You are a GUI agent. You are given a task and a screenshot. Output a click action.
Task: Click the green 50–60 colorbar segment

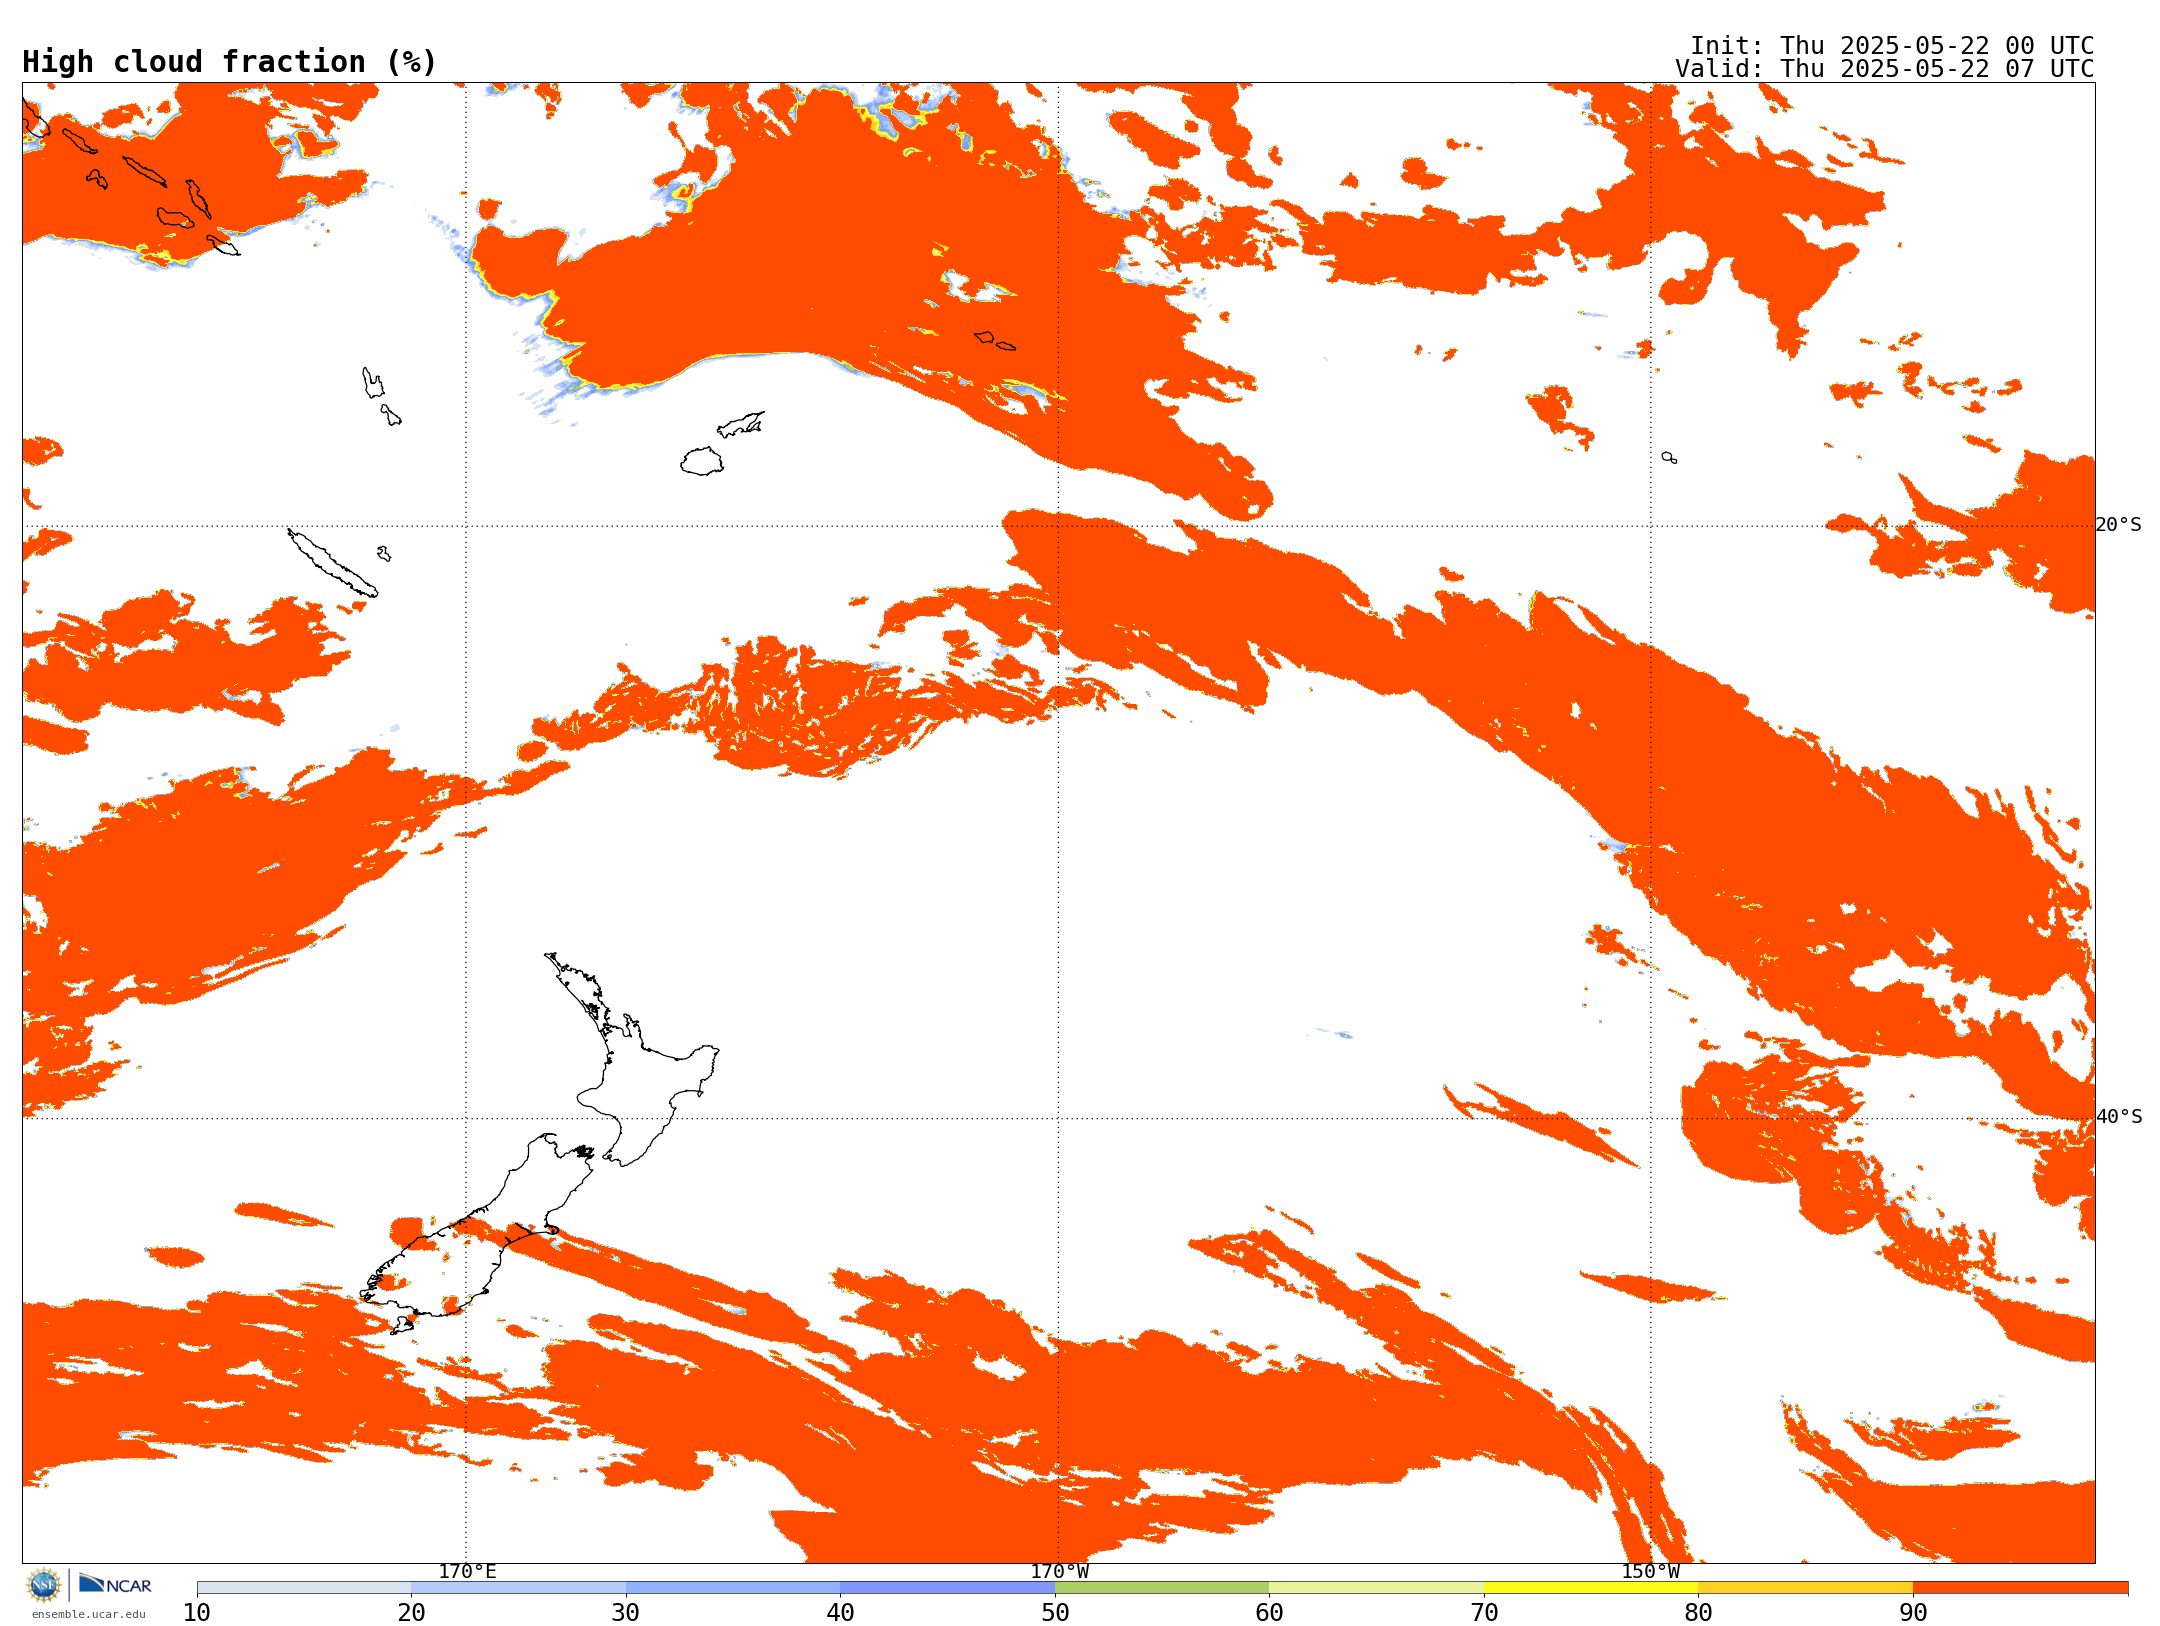pyautogui.click(x=1161, y=1588)
